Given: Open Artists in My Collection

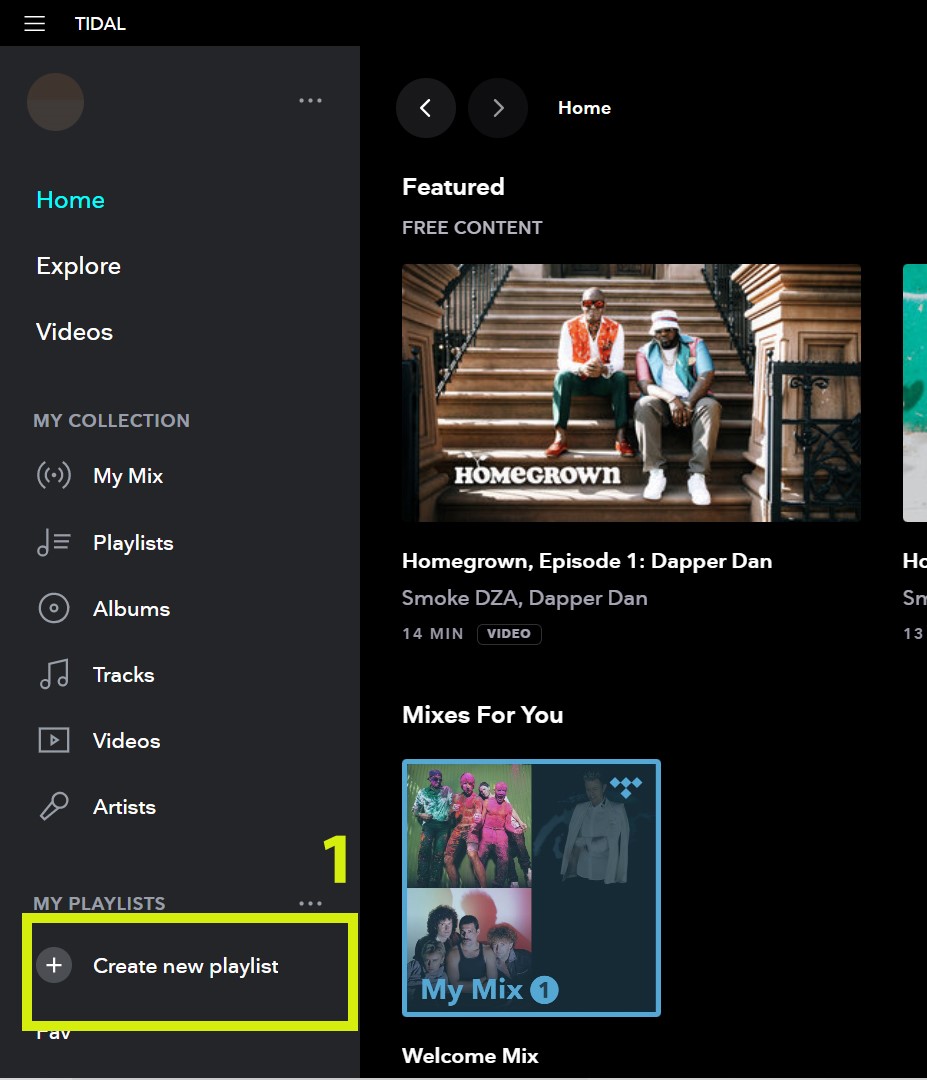Looking at the screenshot, I should click(x=124, y=807).
